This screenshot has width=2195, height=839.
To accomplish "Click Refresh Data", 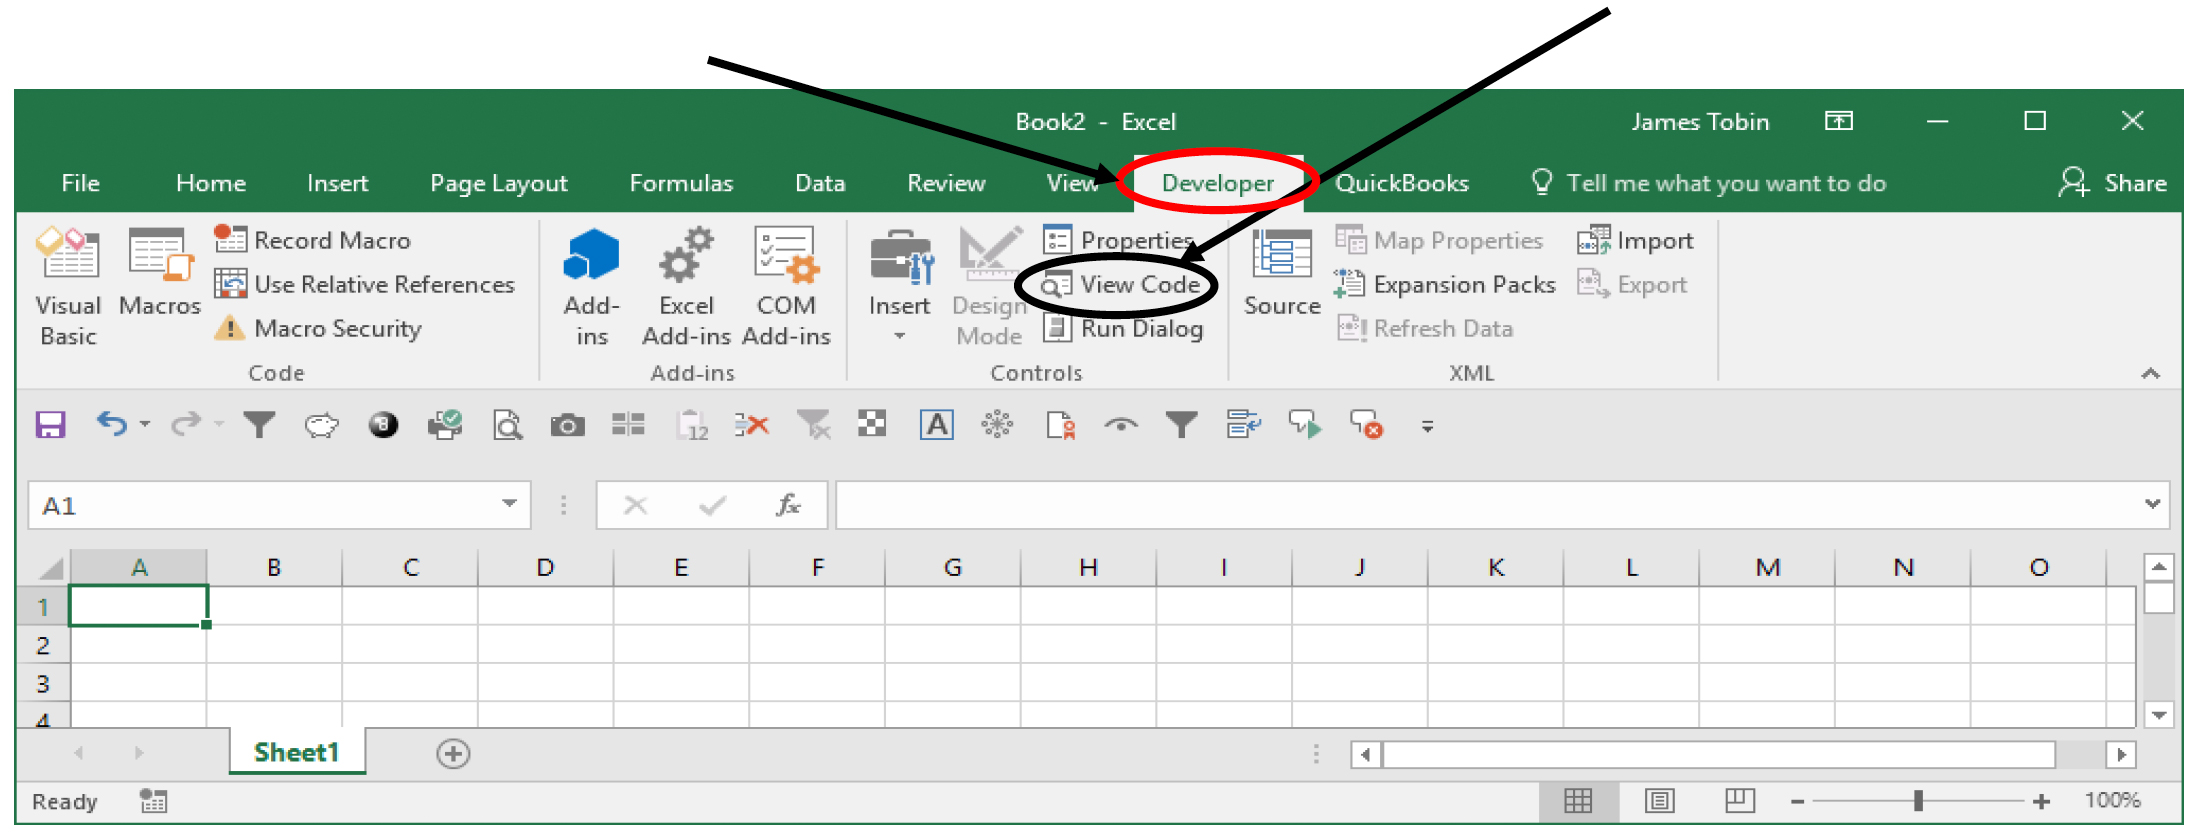I will [1425, 329].
